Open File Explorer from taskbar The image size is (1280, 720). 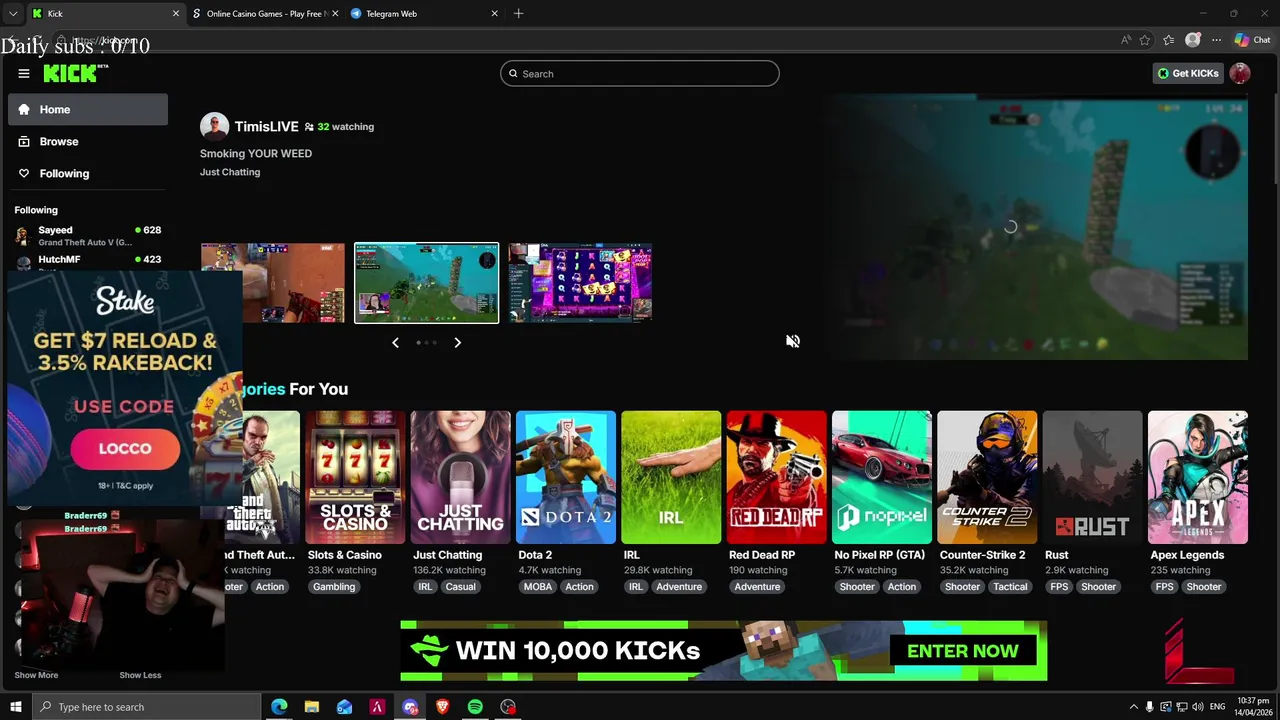[312, 707]
